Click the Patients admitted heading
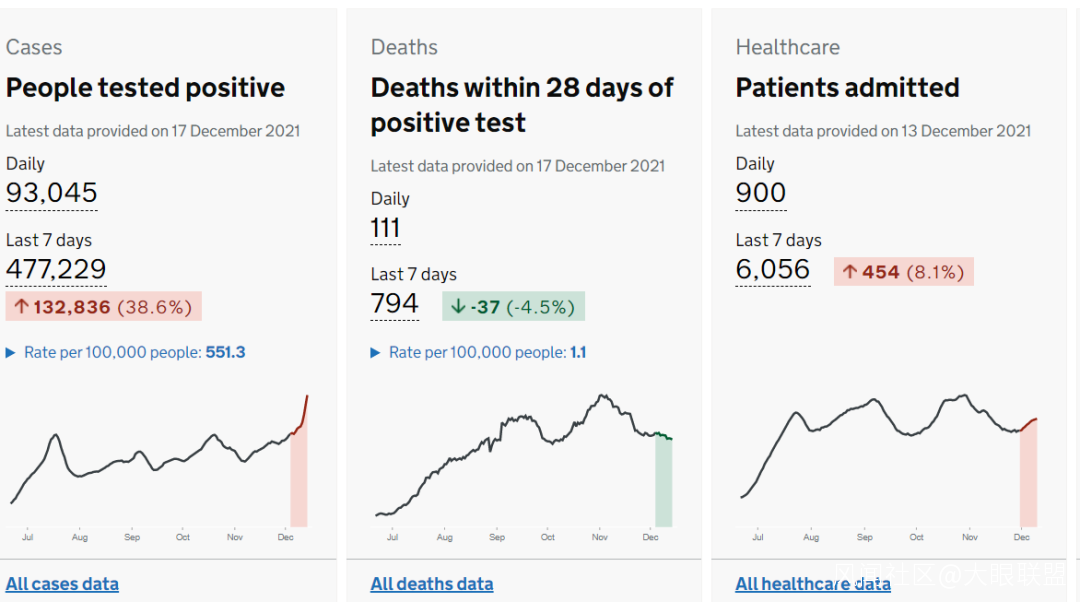 click(x=847, y=88)
